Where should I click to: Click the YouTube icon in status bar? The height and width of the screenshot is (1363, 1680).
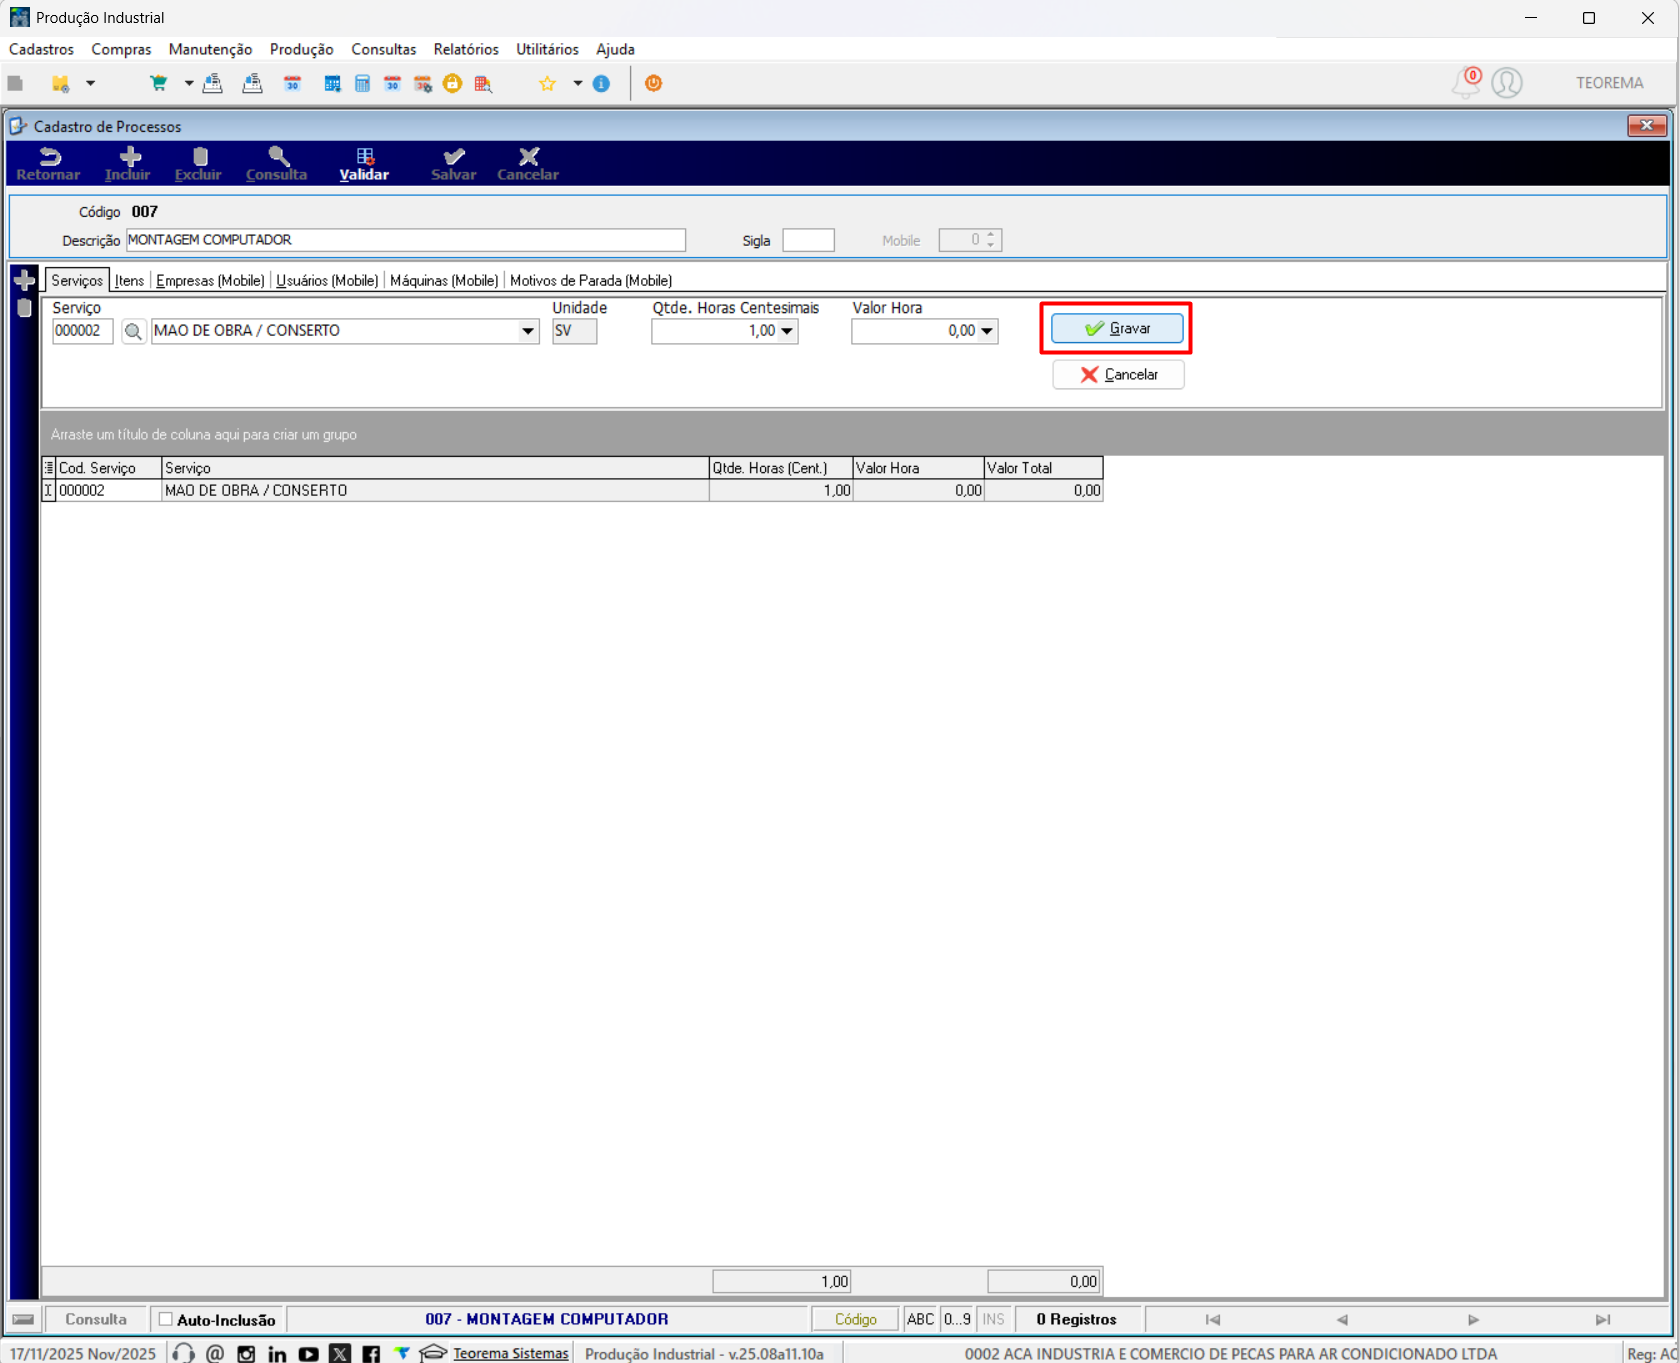[x=308, y=1353]
